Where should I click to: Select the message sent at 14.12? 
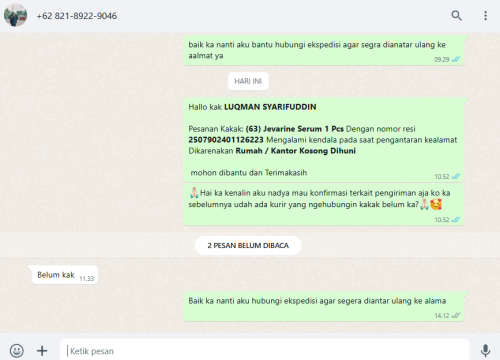click(323, 307)
